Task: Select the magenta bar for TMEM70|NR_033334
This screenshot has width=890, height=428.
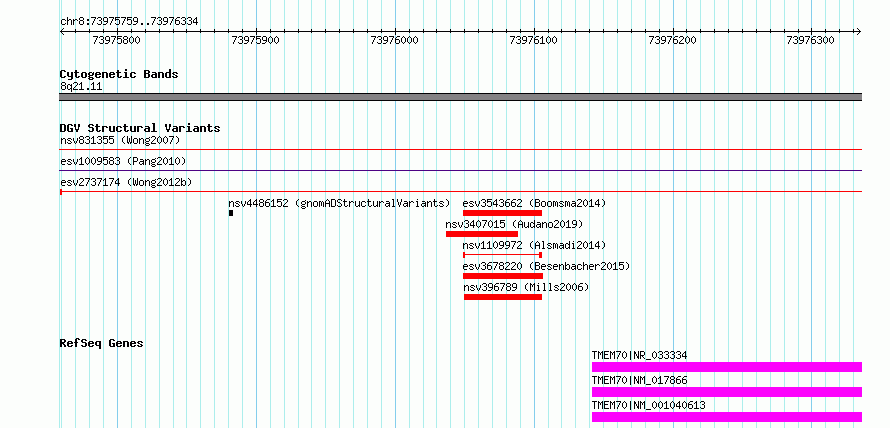Action: pos(727,367)
